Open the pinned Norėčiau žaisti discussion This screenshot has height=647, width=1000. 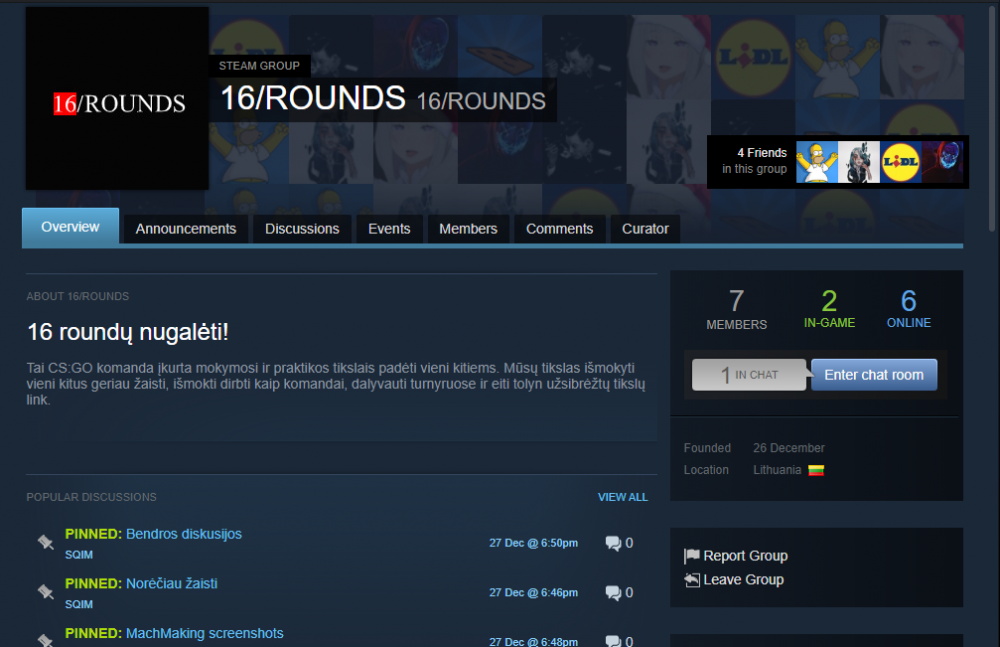172,583
